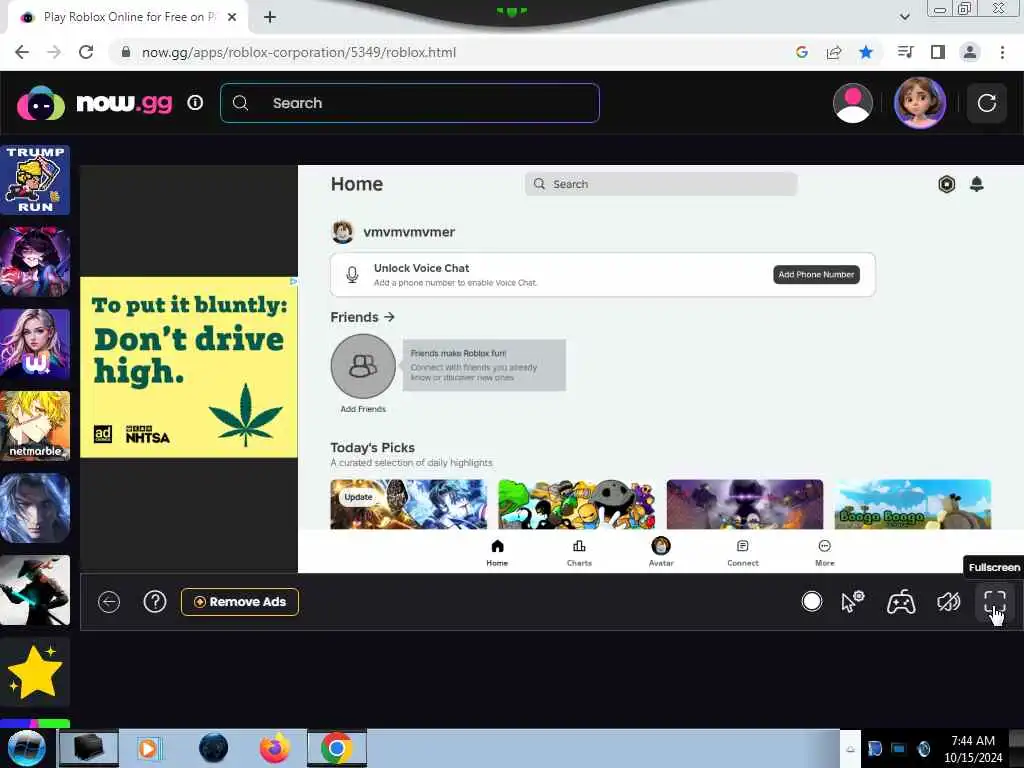Viewport: 1024px width, 768px height.
Task: Open the yellow star sidebar icon
Action: pyautogui.click(x=35, y=672)
